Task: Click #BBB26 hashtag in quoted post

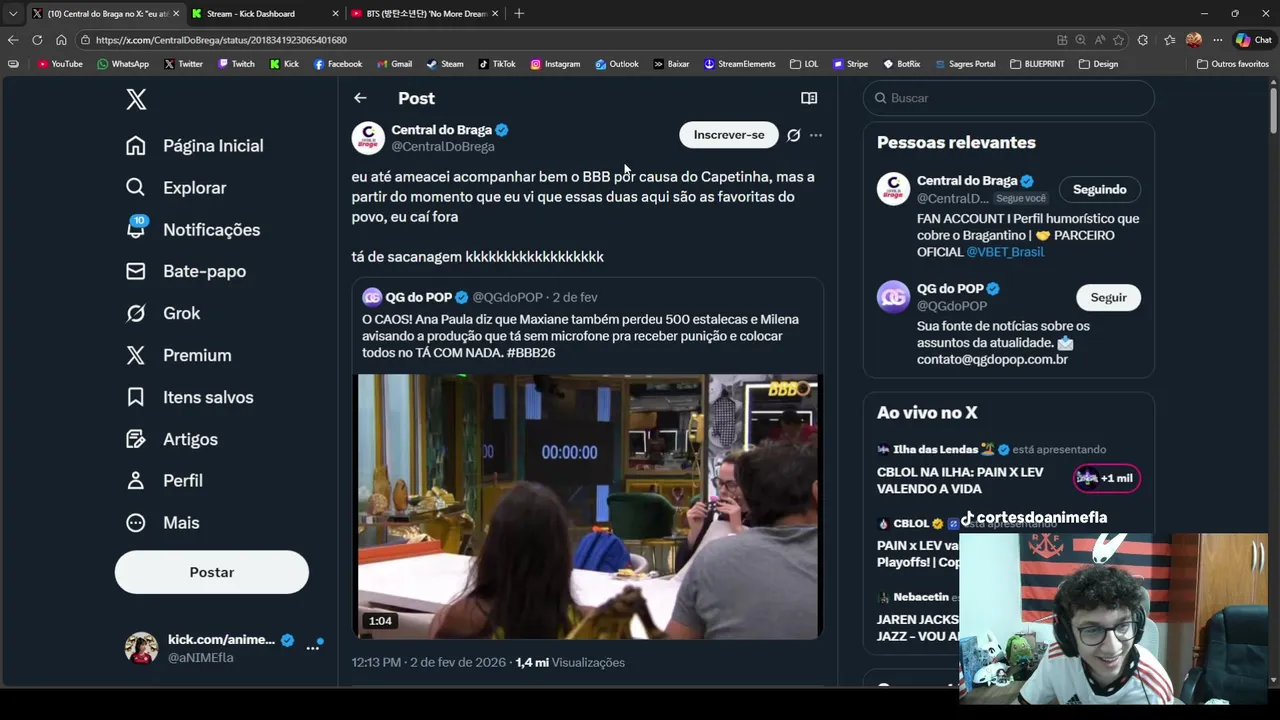Action: pos(531,353)
